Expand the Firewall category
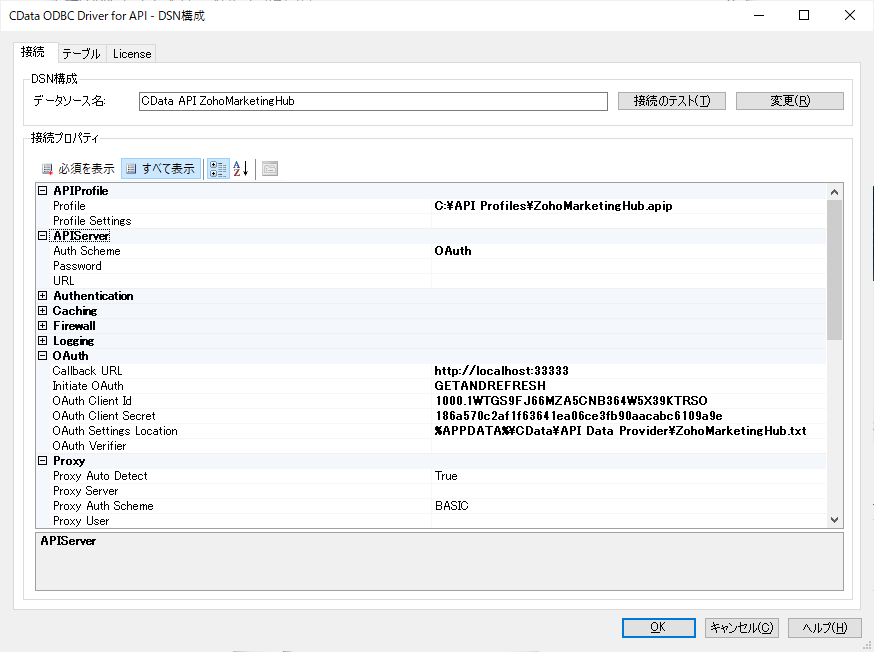874x652 pixels. coord(42,325)
